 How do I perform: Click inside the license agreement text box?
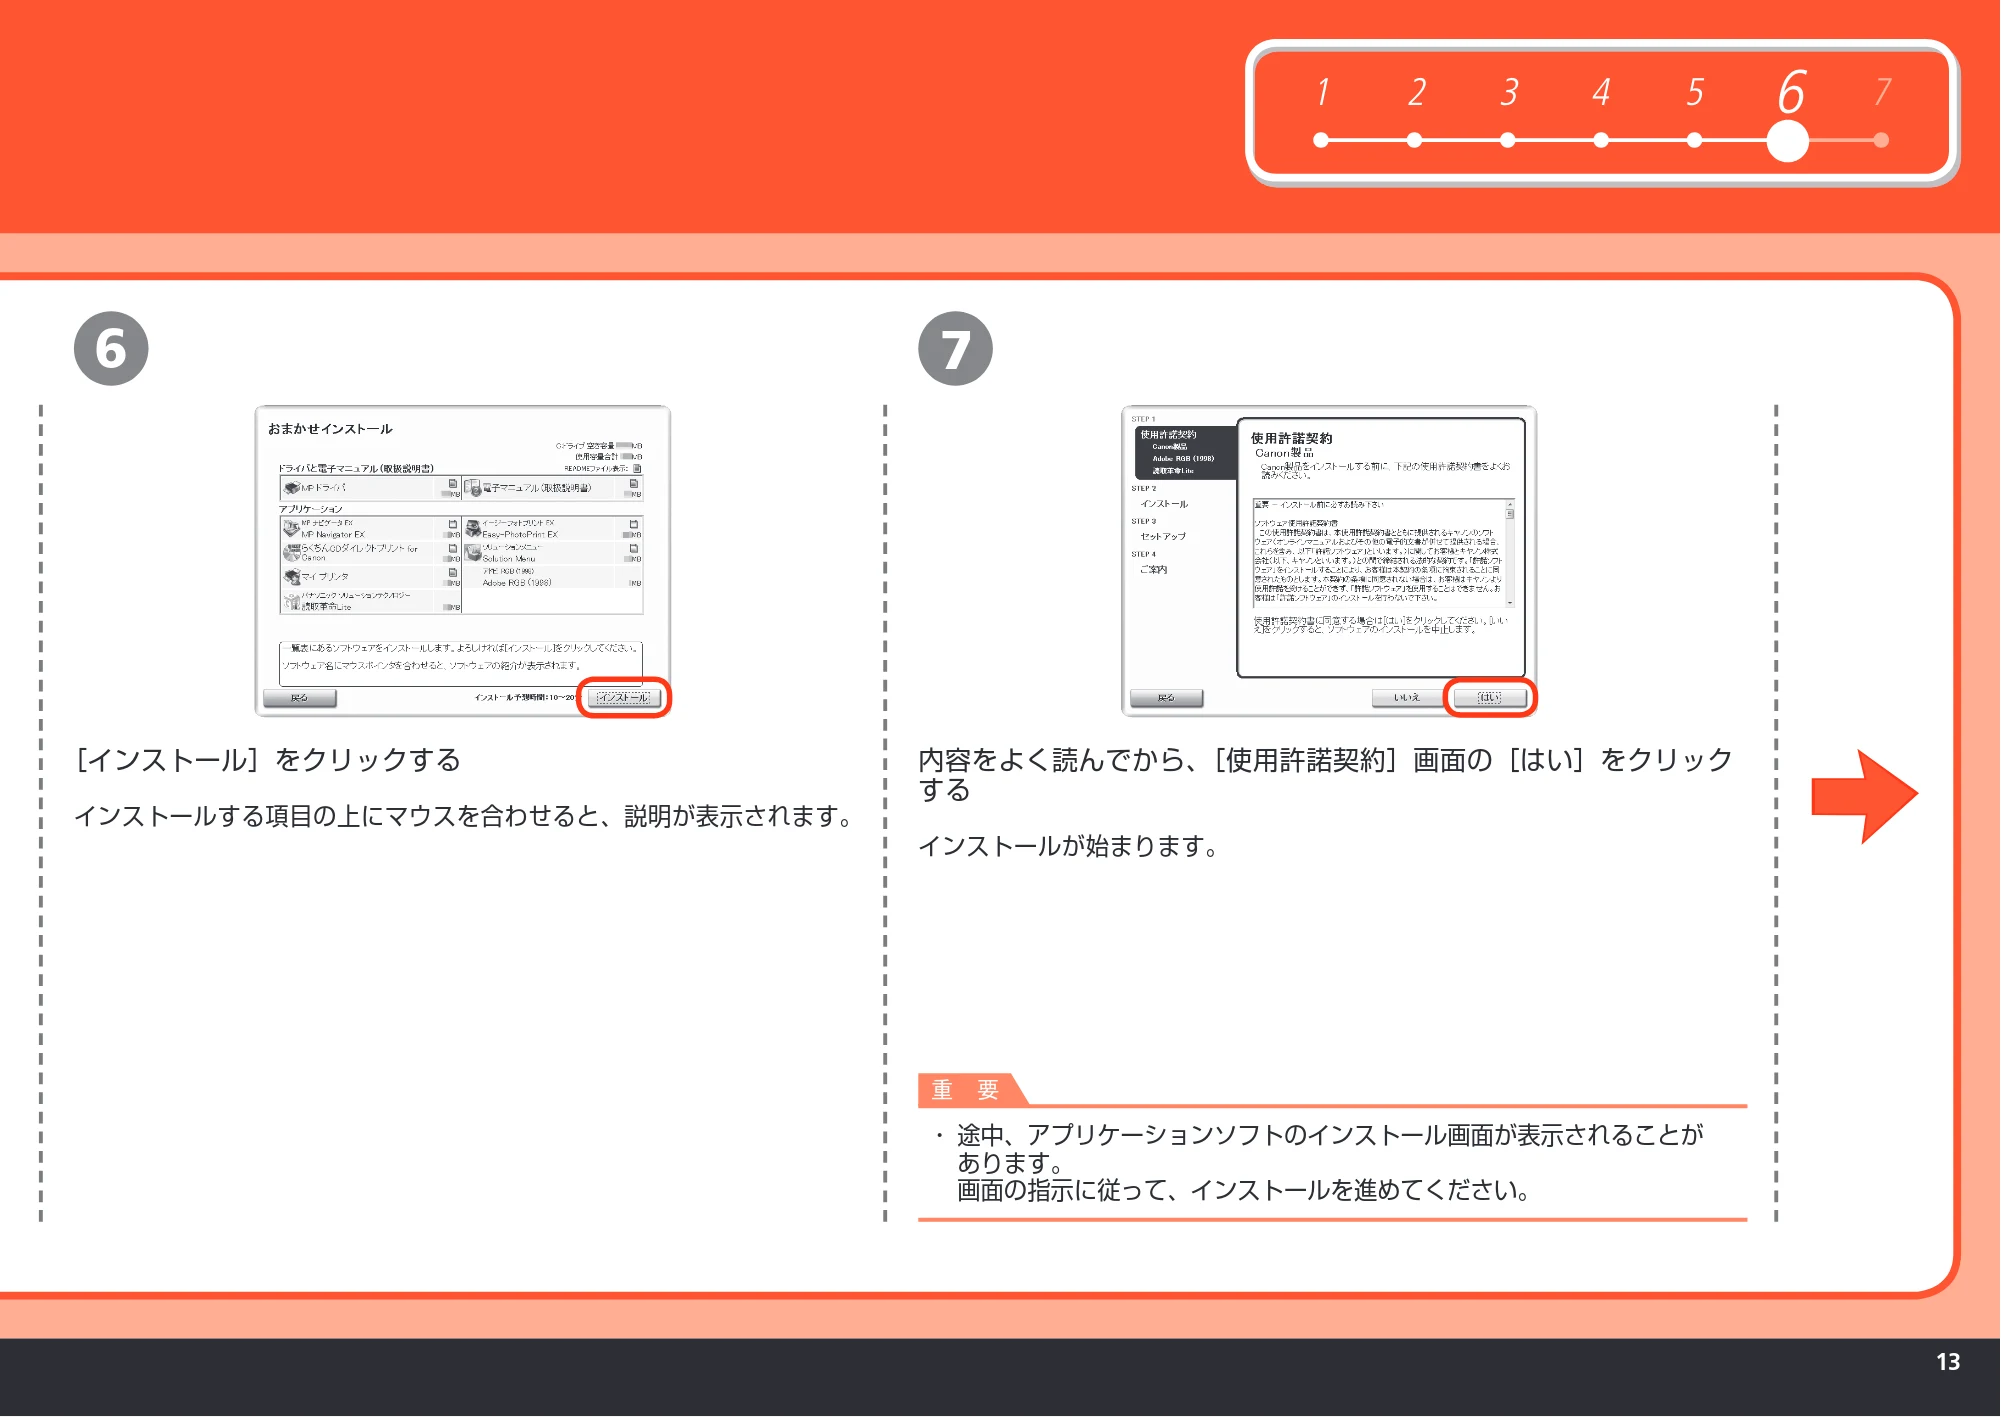coord(1379,553)
